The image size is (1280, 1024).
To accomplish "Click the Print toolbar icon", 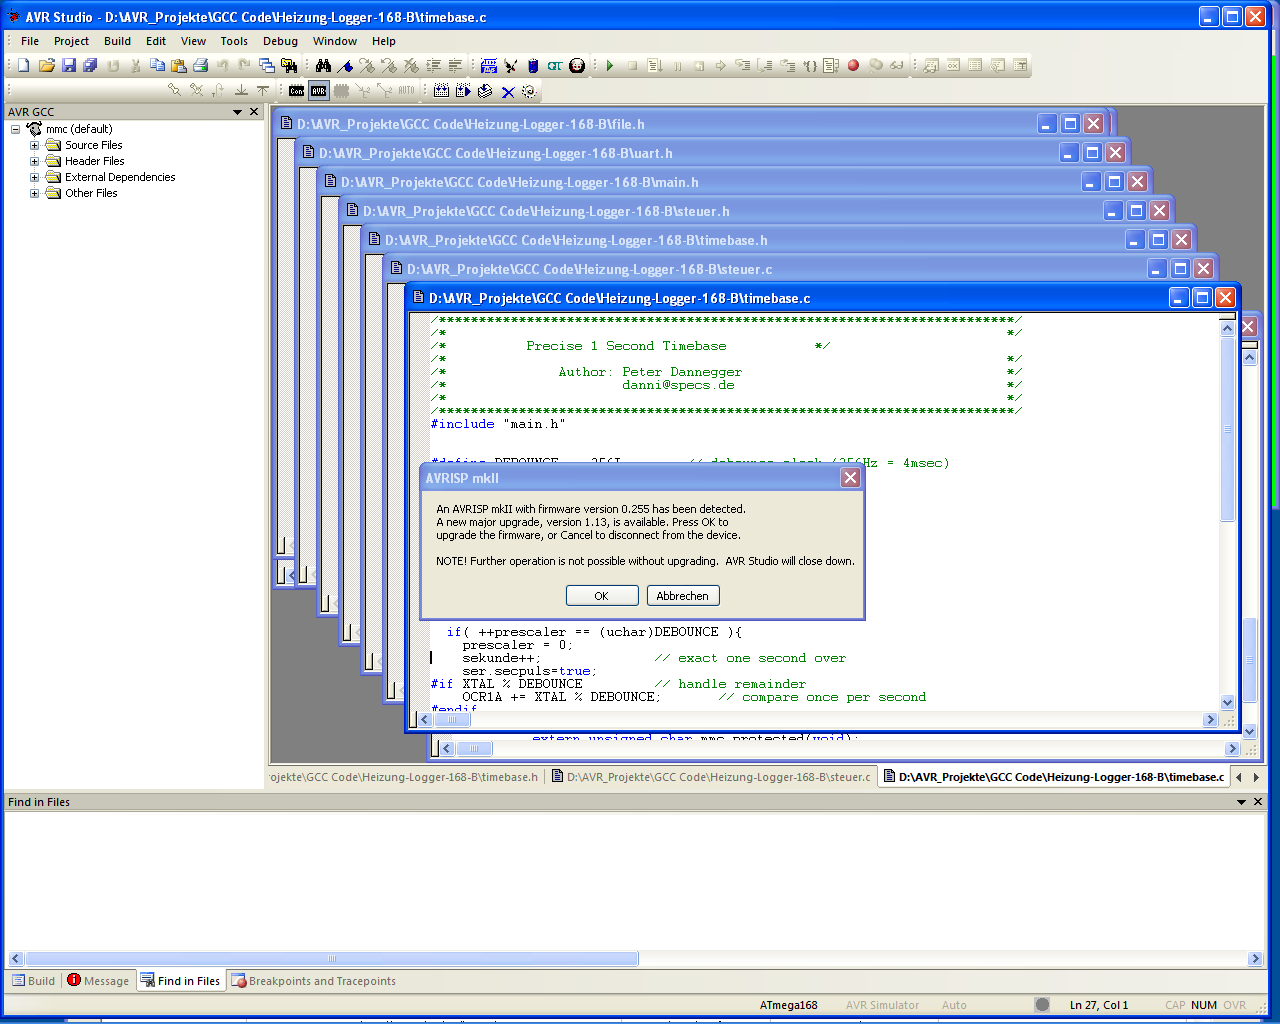I will pos(200,65).
